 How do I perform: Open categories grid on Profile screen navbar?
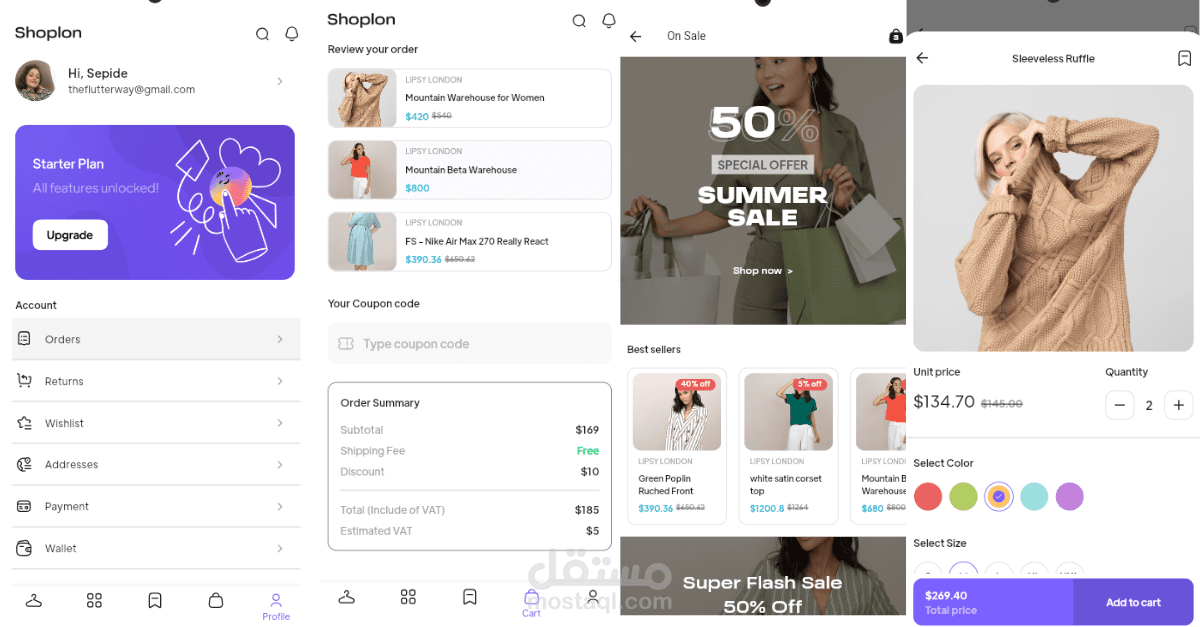(x=94, y=600)
